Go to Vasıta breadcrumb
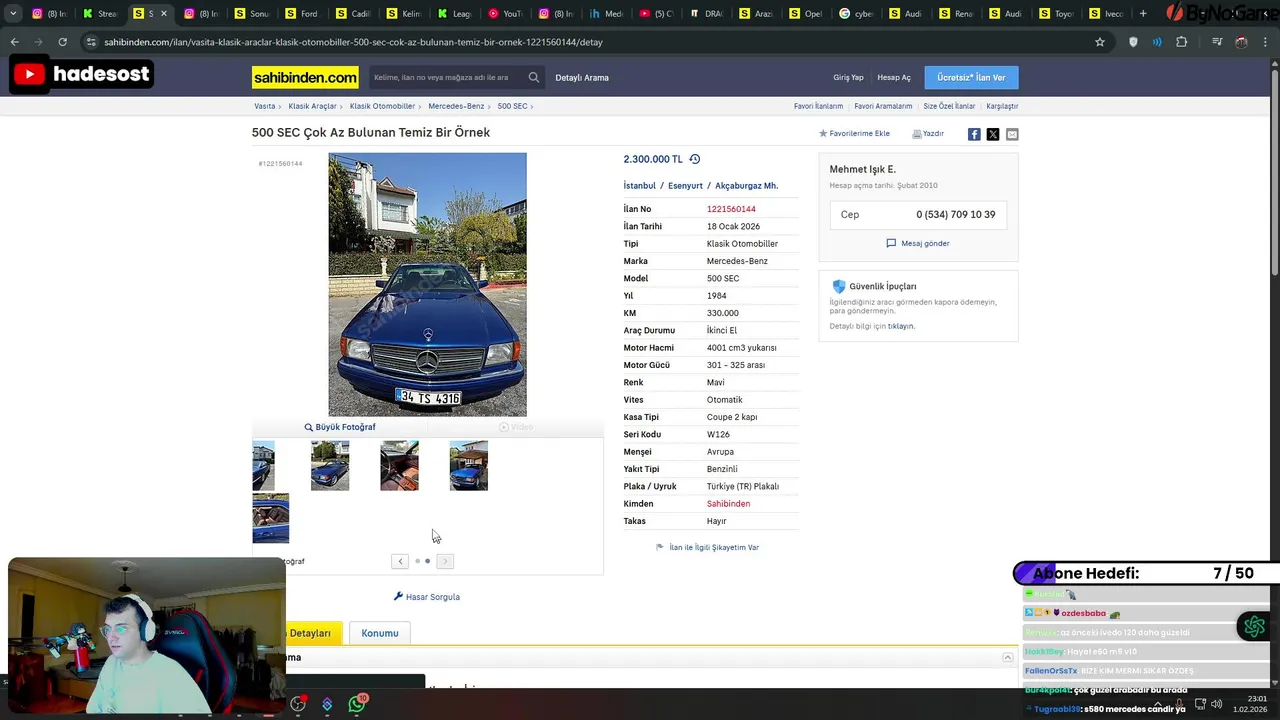The height and width of the screenshot is (720, 1280). pos(264,106)
